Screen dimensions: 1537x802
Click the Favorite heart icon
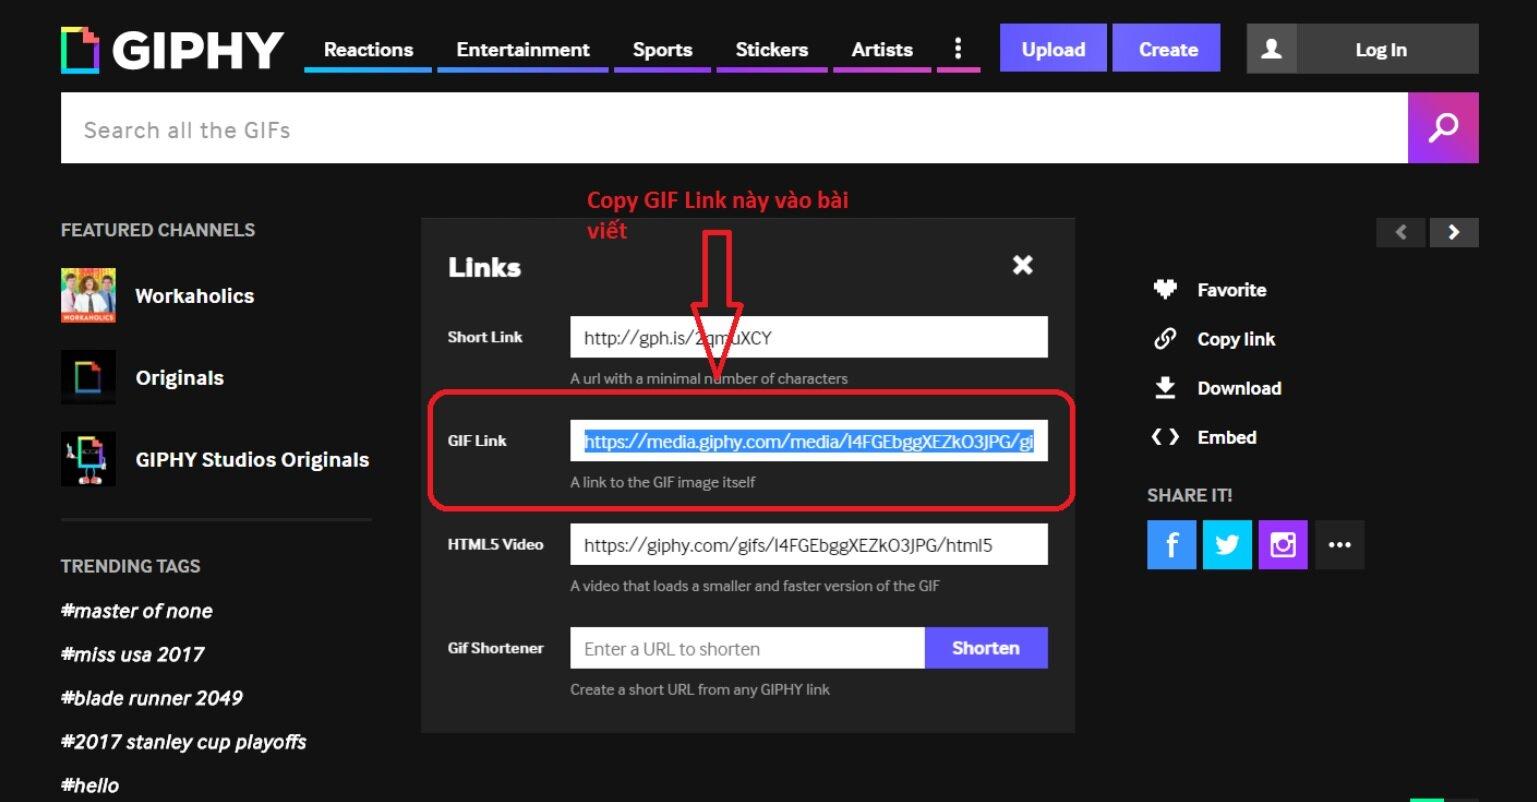point(1165,290)
